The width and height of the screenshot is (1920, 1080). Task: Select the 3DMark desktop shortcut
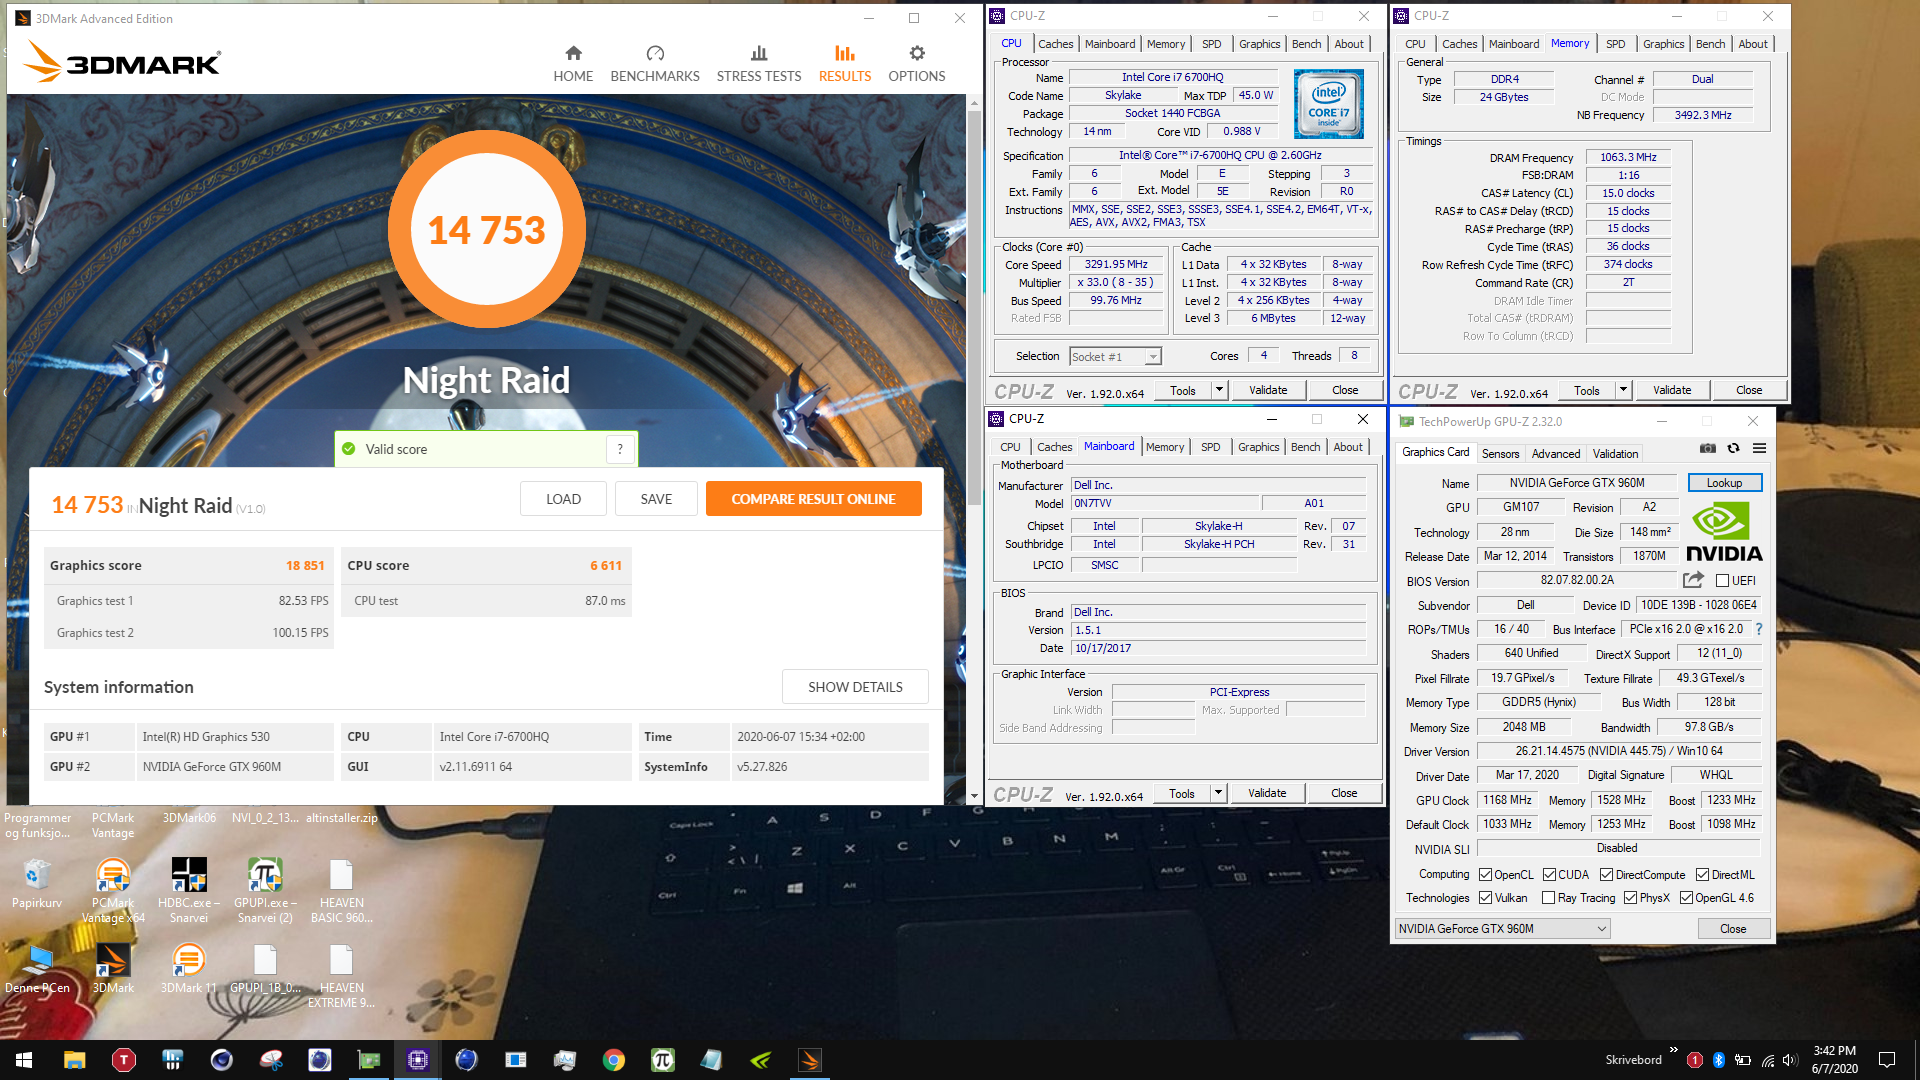113,968
